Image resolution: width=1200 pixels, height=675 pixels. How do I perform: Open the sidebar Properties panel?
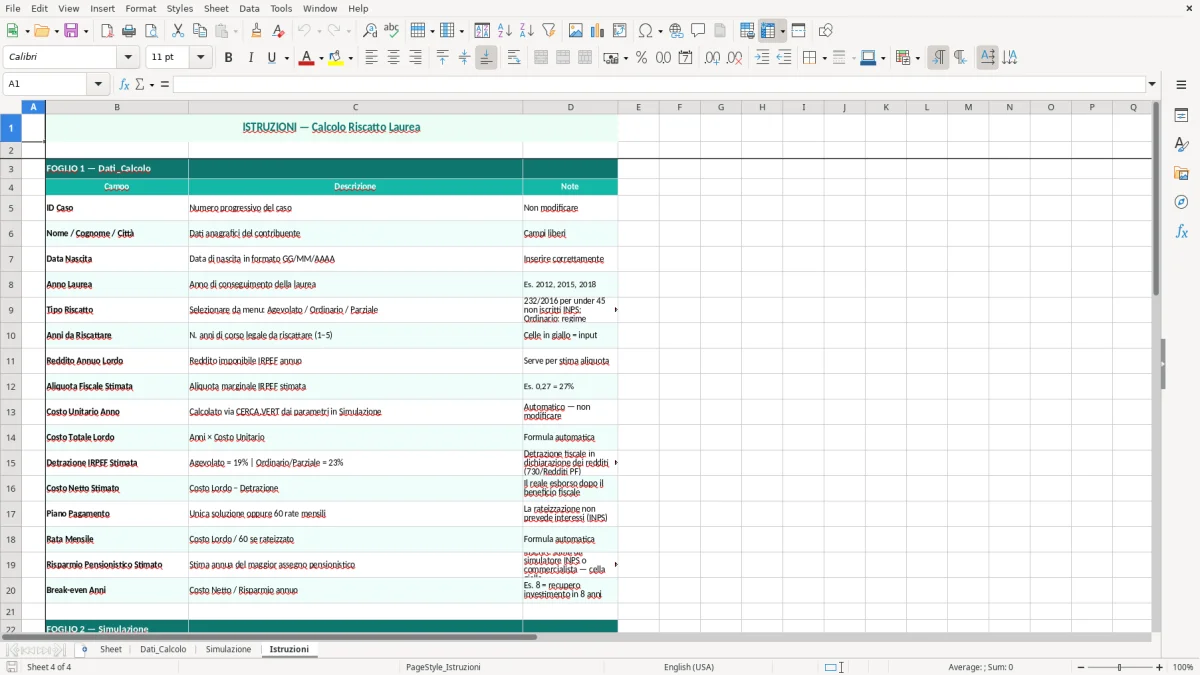[1181, 116]
